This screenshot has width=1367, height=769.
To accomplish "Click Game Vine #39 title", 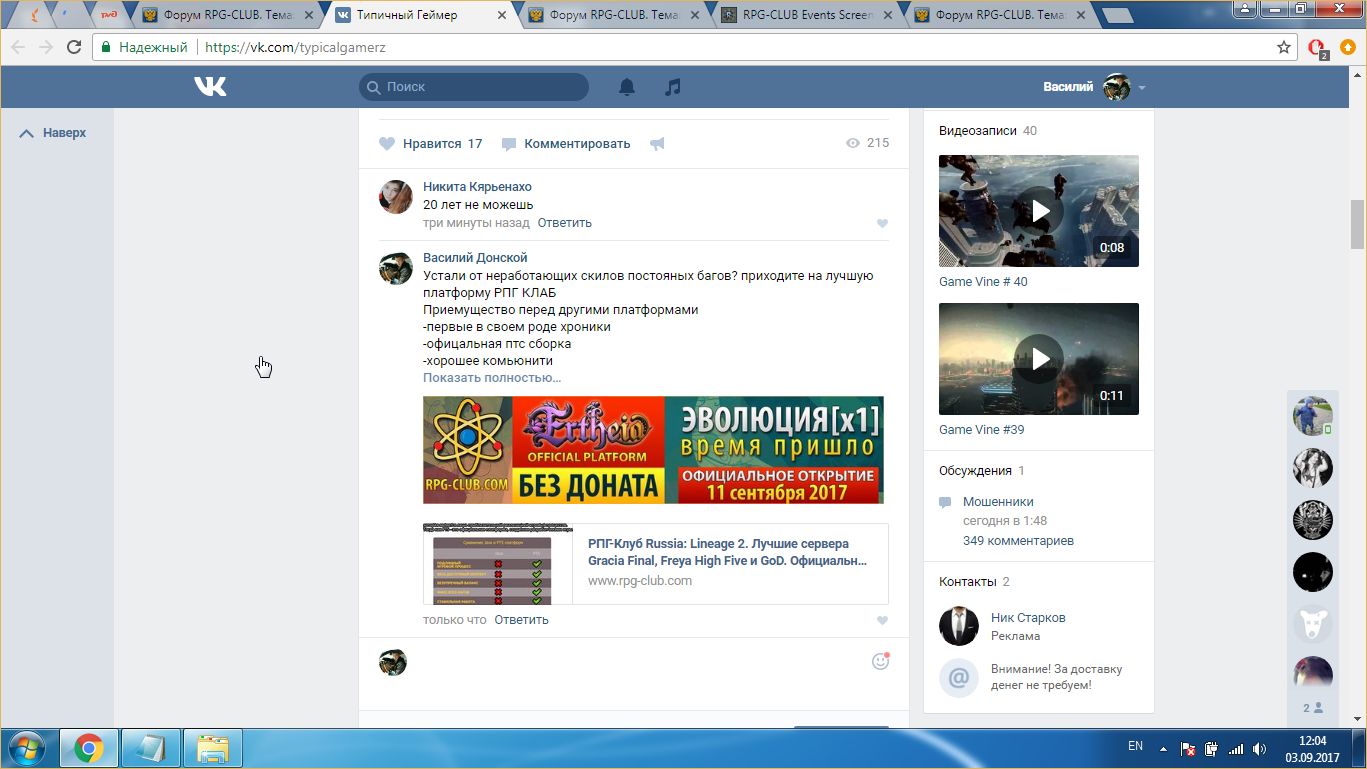I will tap(981, 430).
